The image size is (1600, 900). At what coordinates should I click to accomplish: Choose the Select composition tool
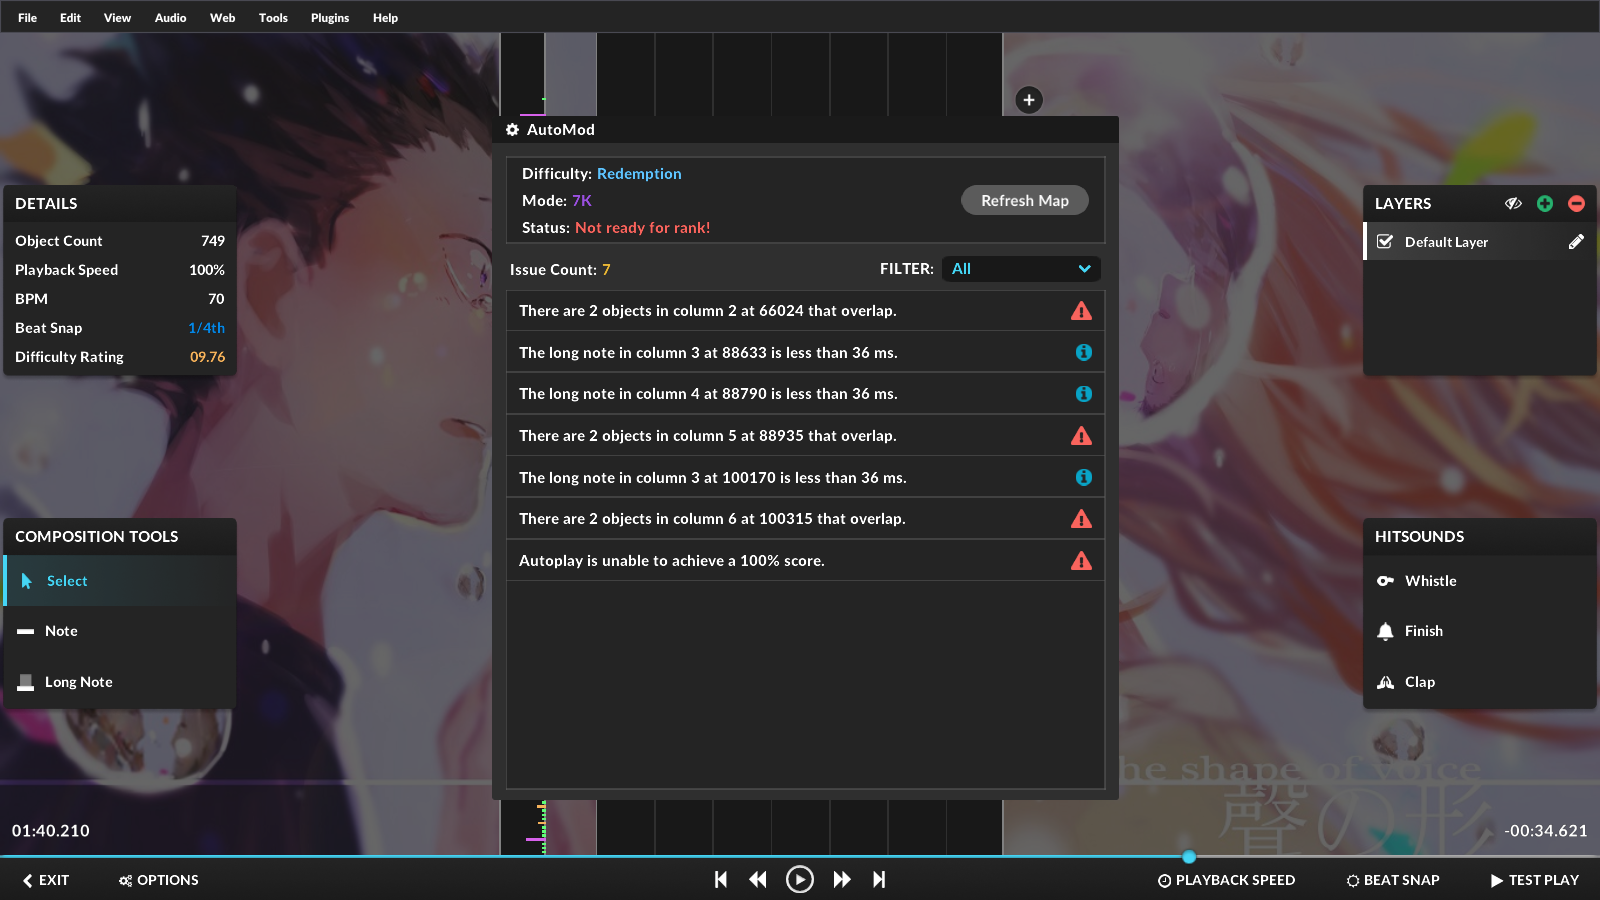point(120,581)
